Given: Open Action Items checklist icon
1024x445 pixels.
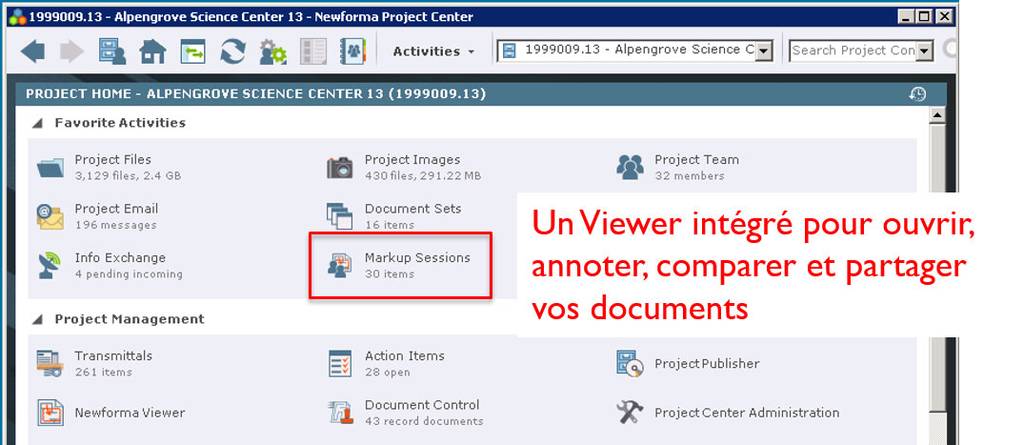Looking at the screenshot, I should (x=340, y=363).
